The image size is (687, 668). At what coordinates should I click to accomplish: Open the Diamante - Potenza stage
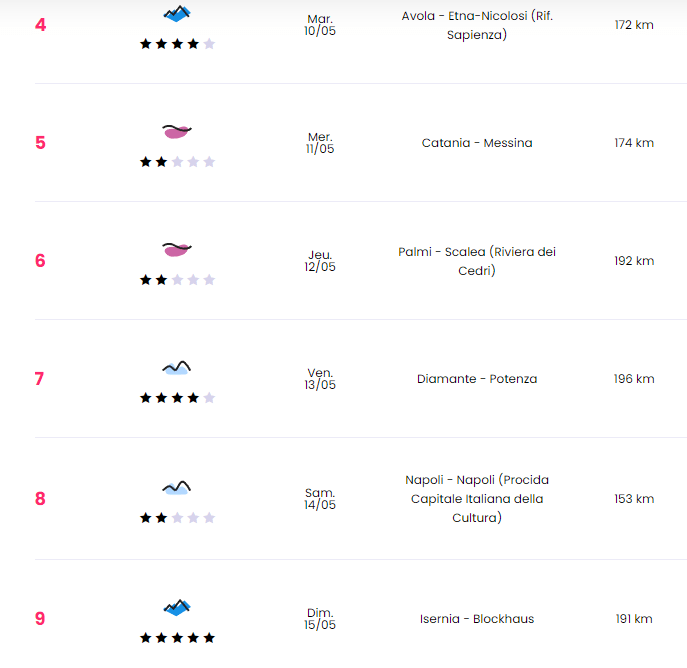click(476, 379)
